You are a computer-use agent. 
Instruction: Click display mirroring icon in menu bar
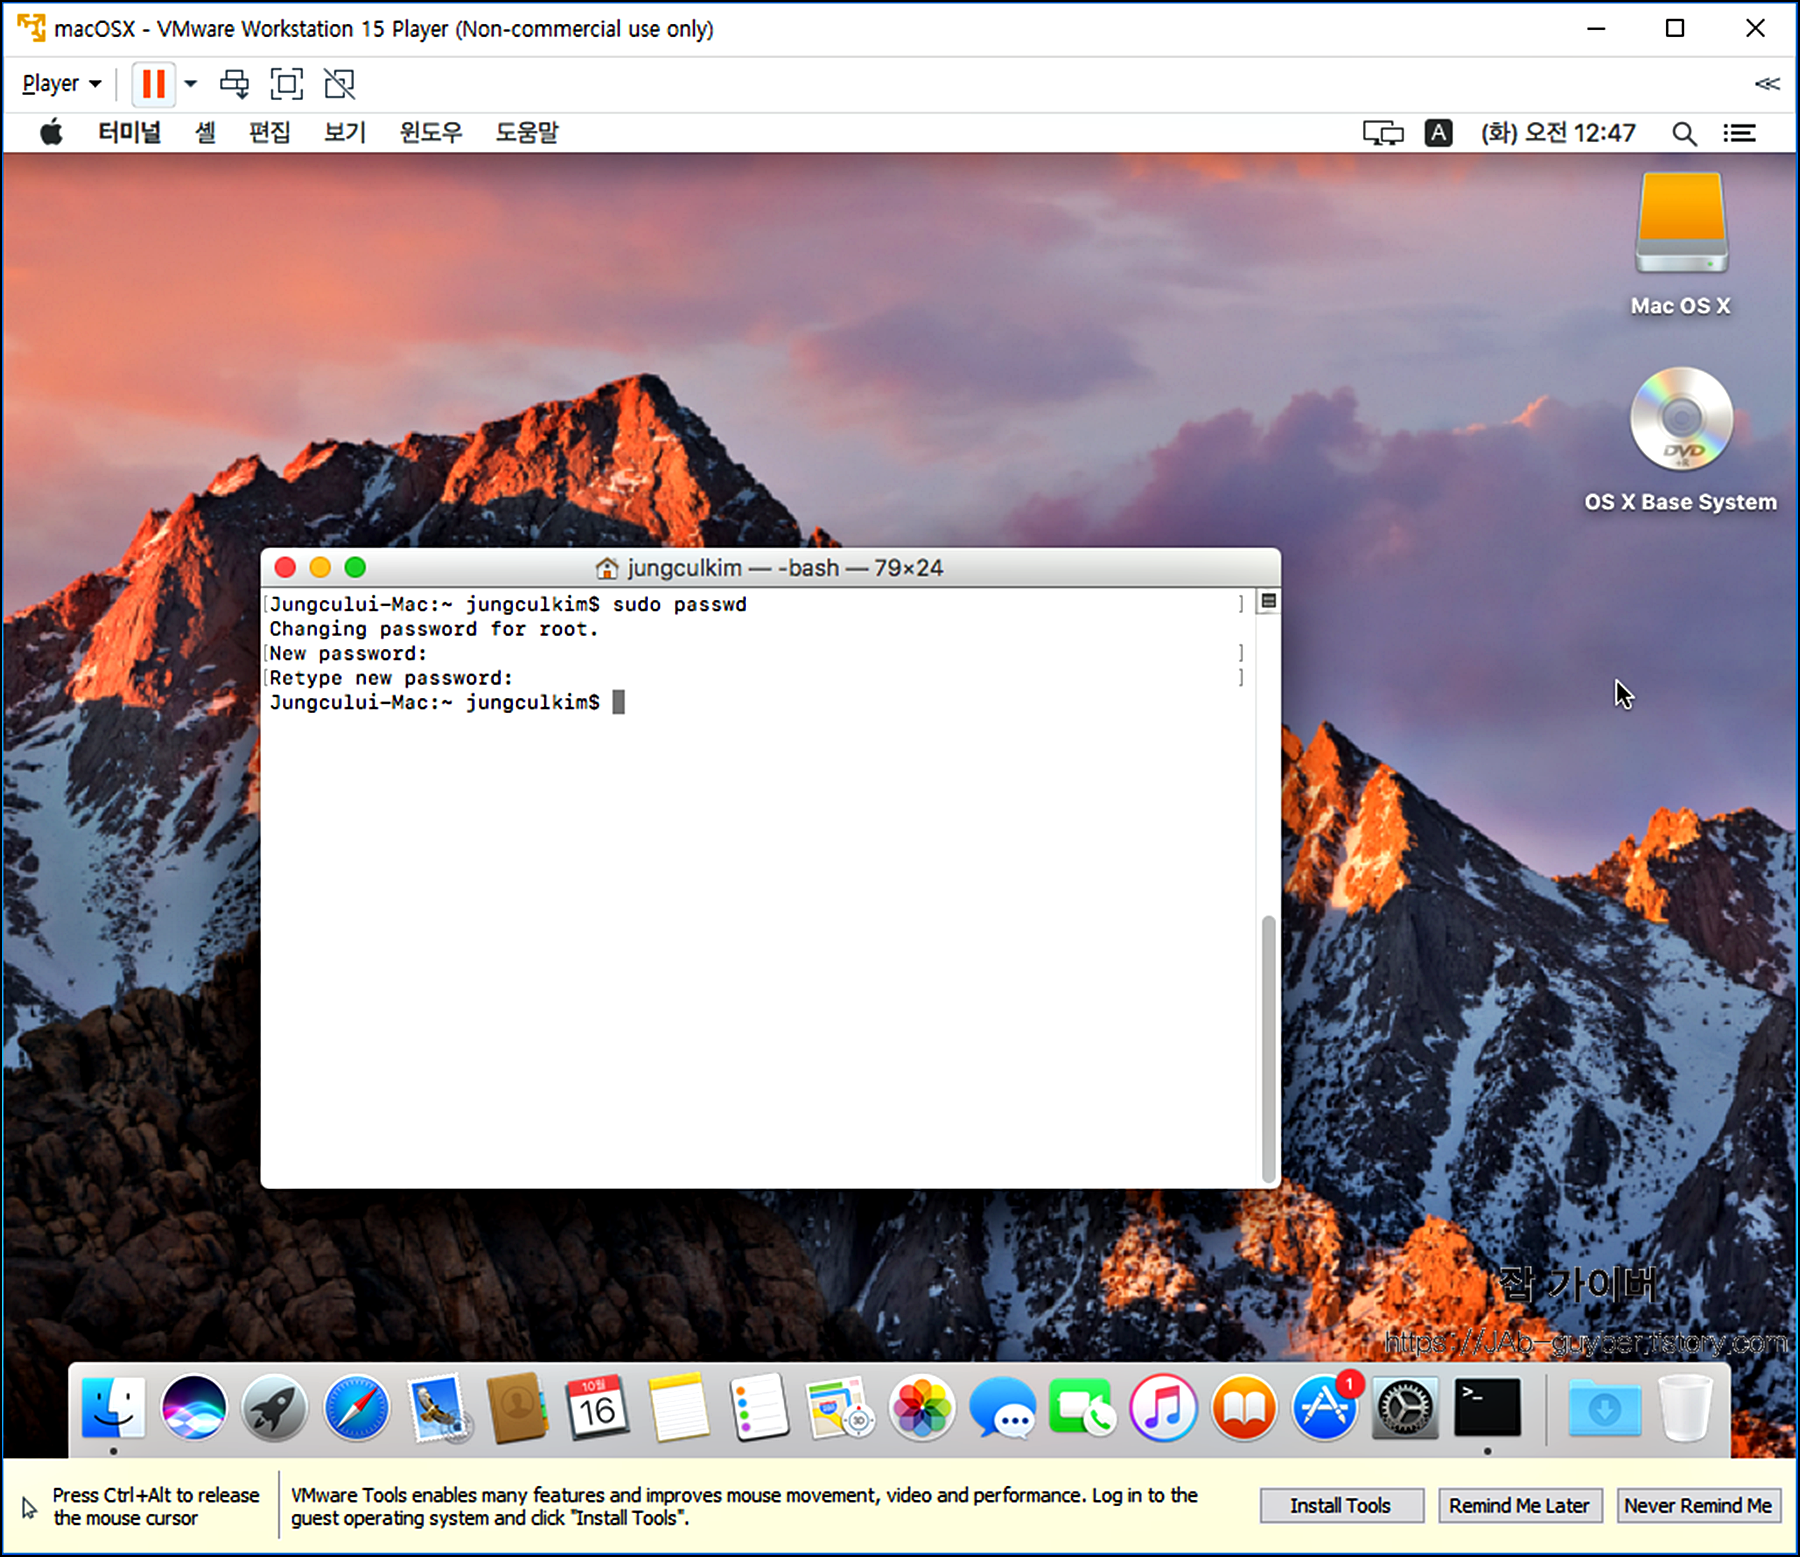click(1383, 133)
